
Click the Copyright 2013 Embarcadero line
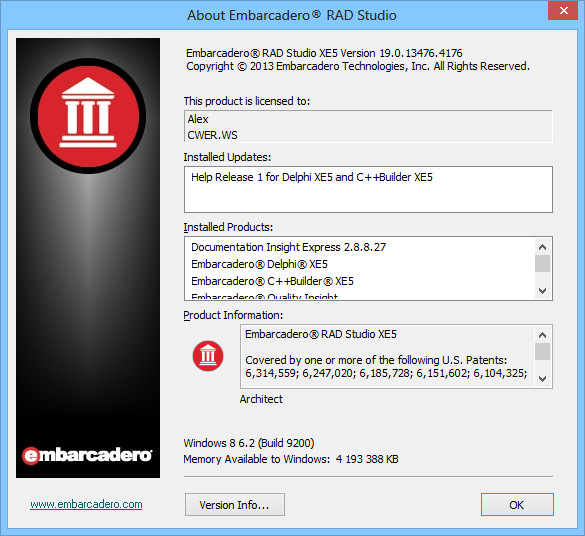(358, 66)
